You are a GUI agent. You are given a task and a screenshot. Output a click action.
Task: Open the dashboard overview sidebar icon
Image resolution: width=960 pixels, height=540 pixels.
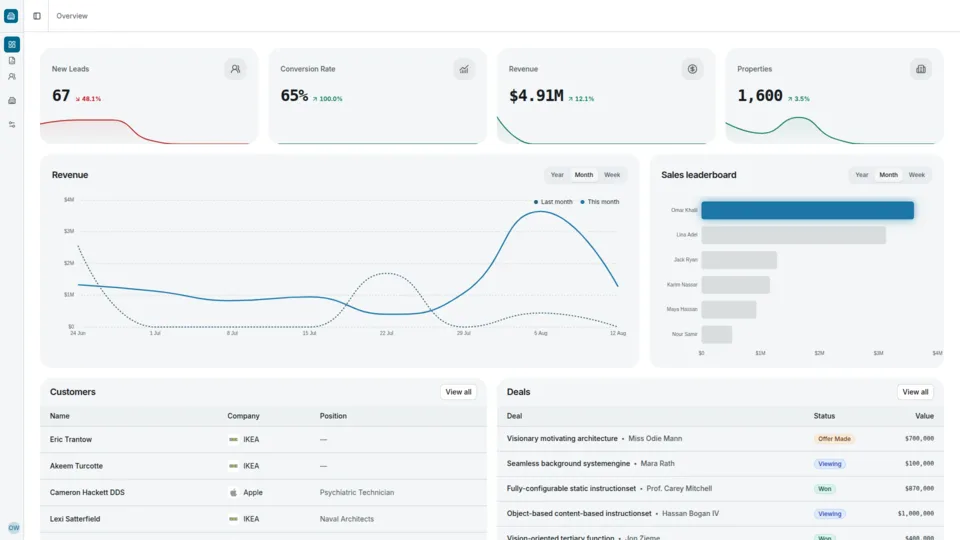pyautogui.click(x=12, y=44)
